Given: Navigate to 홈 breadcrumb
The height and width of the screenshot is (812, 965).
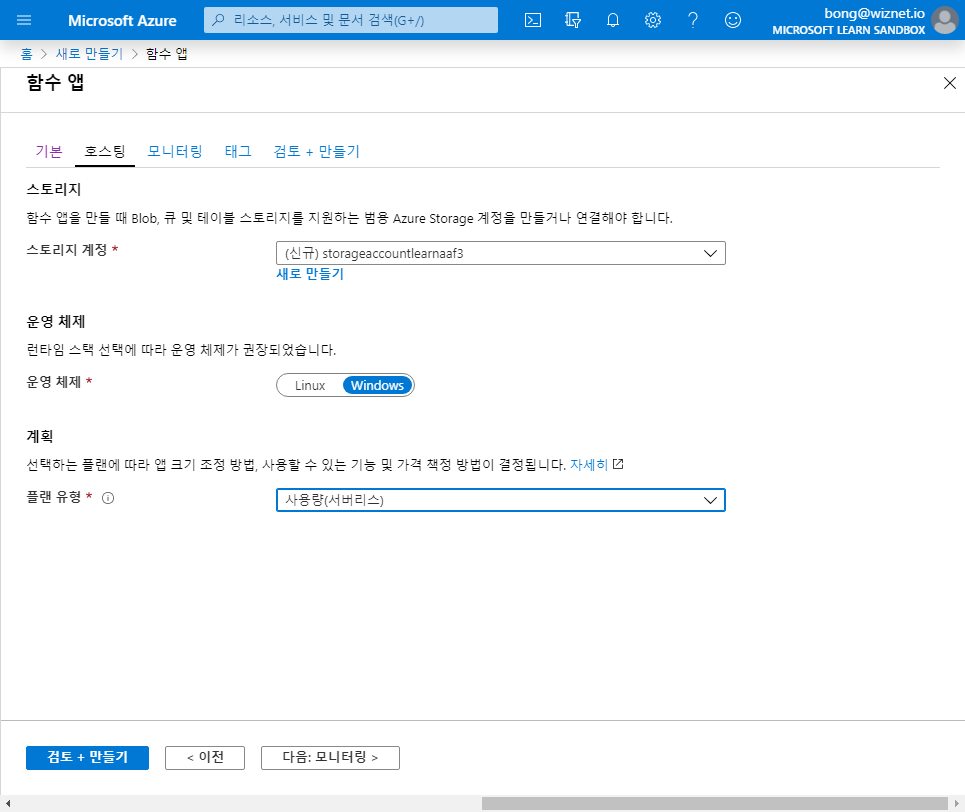Looking at the screenshot, I should pyautogui.click(x=26, y=54).
